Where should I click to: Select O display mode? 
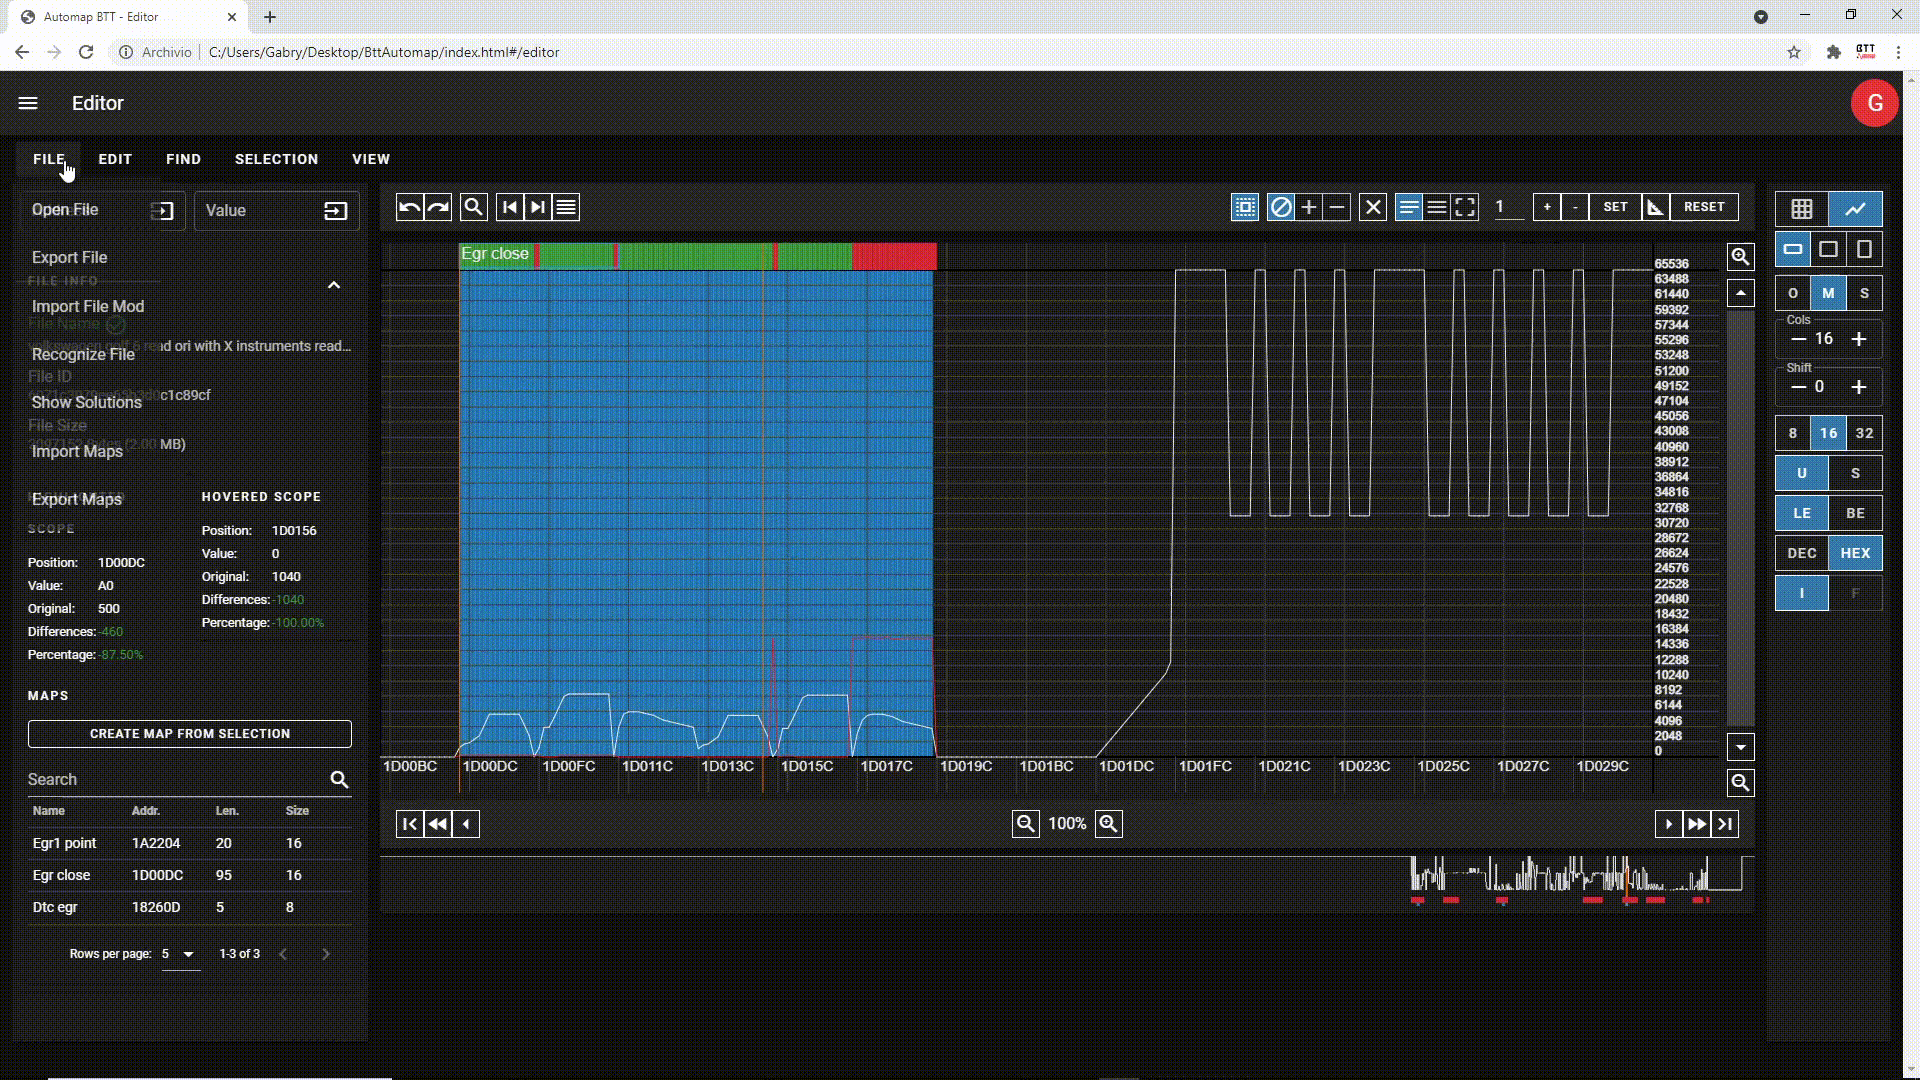[1793, 293]
